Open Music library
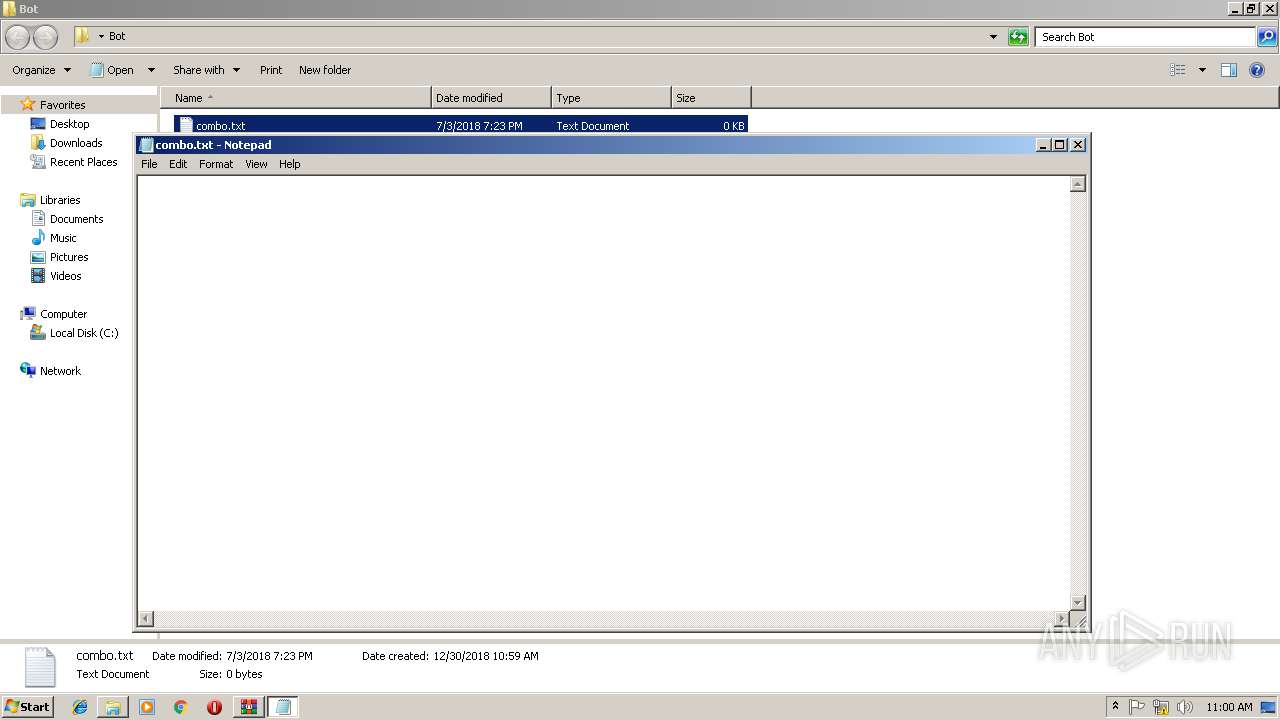The height and width of the screenshot is (720, 1280). click(x=63, y=238)
